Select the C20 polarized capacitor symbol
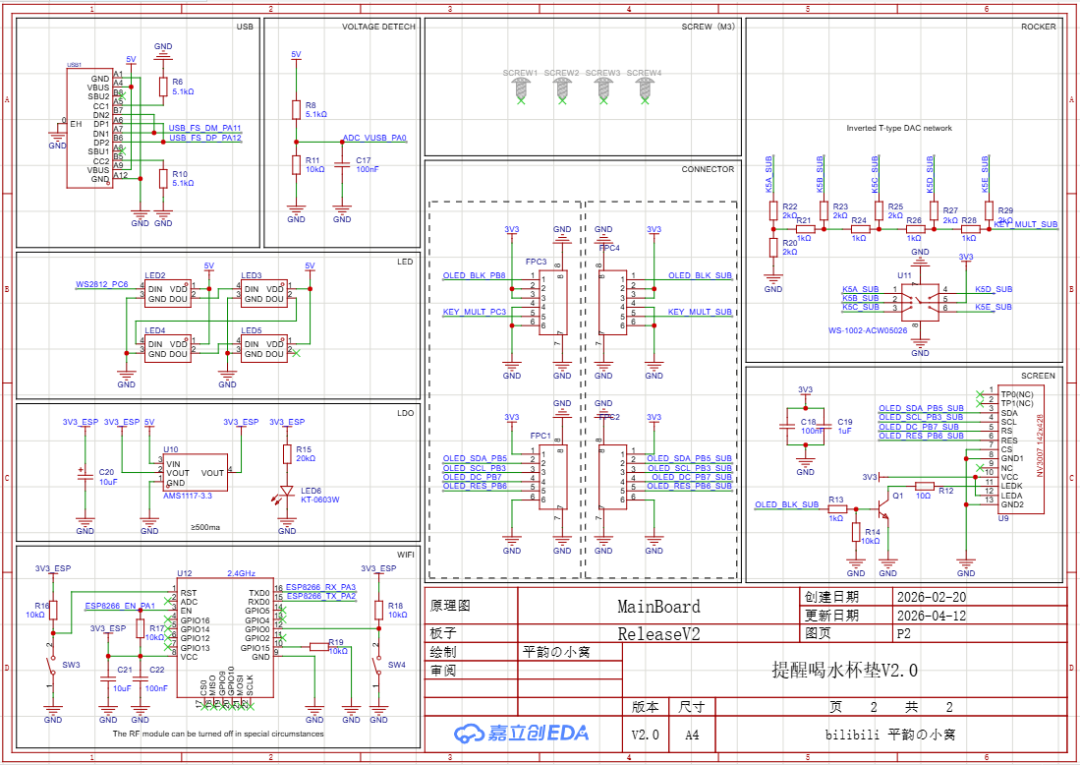1080x765 pixels. pyautogui.click(x=84, y=476)
